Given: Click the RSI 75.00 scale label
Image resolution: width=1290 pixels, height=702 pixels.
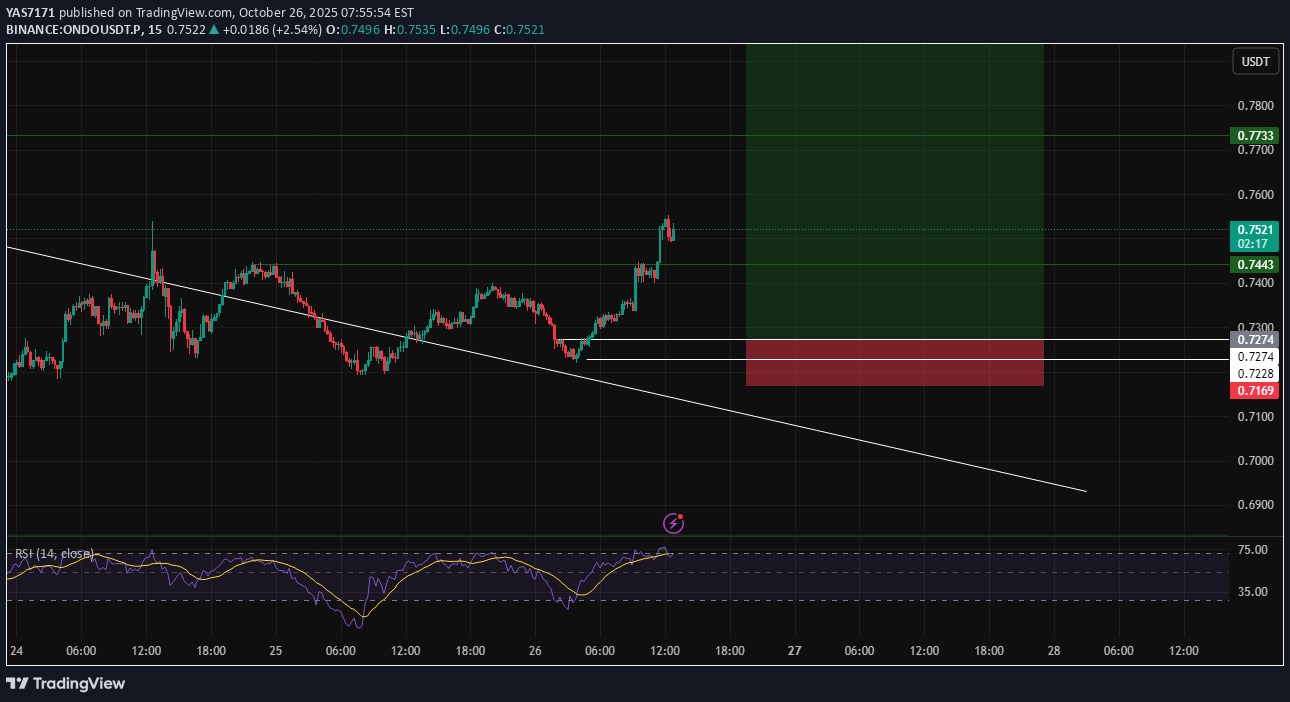Looking at the screenshot, I should pos(1253,550).
